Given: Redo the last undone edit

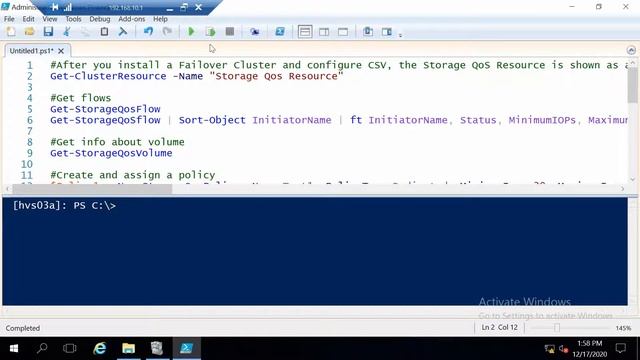Looking at the screenshot, I should pos(167,31).
